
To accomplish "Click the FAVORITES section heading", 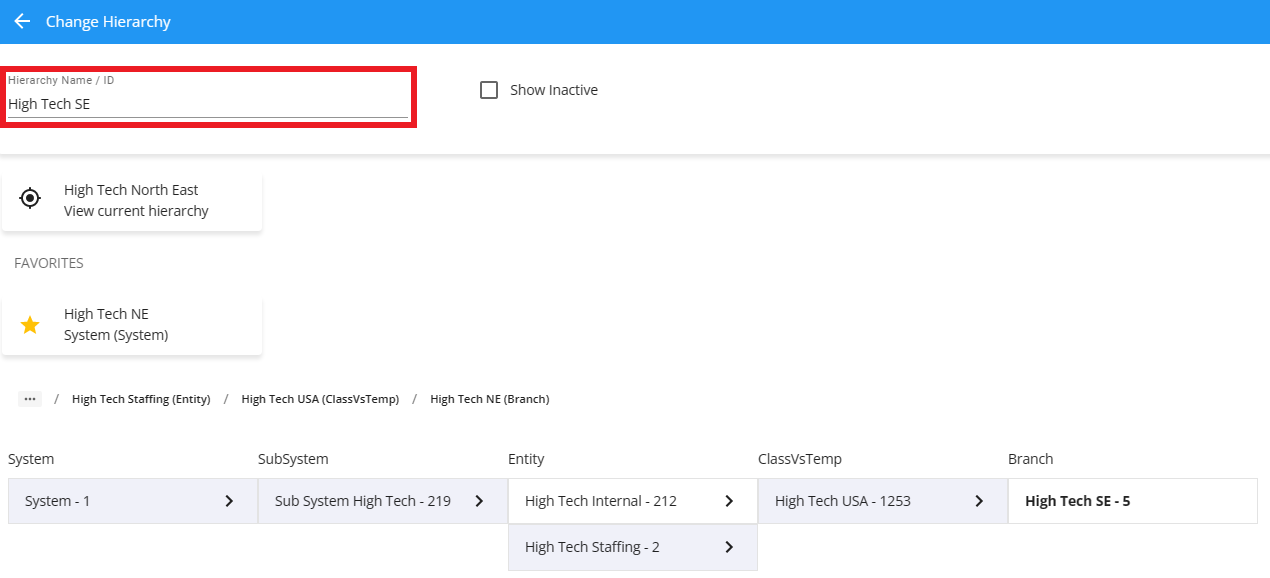I will 49,263.
